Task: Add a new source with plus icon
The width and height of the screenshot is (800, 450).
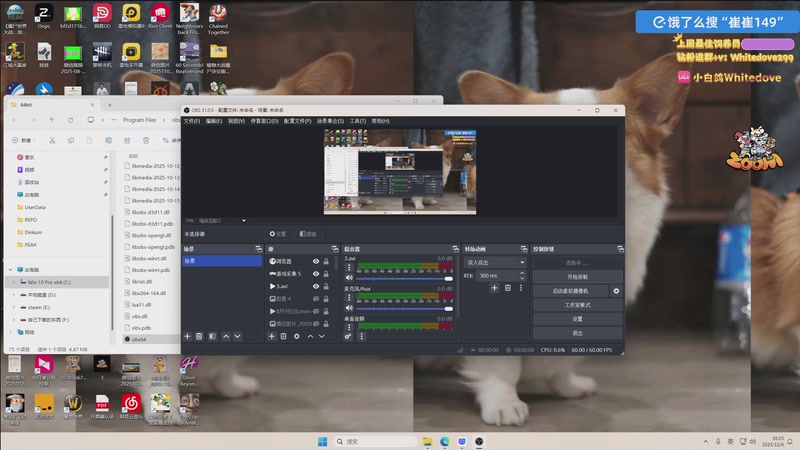Action: 271,337
